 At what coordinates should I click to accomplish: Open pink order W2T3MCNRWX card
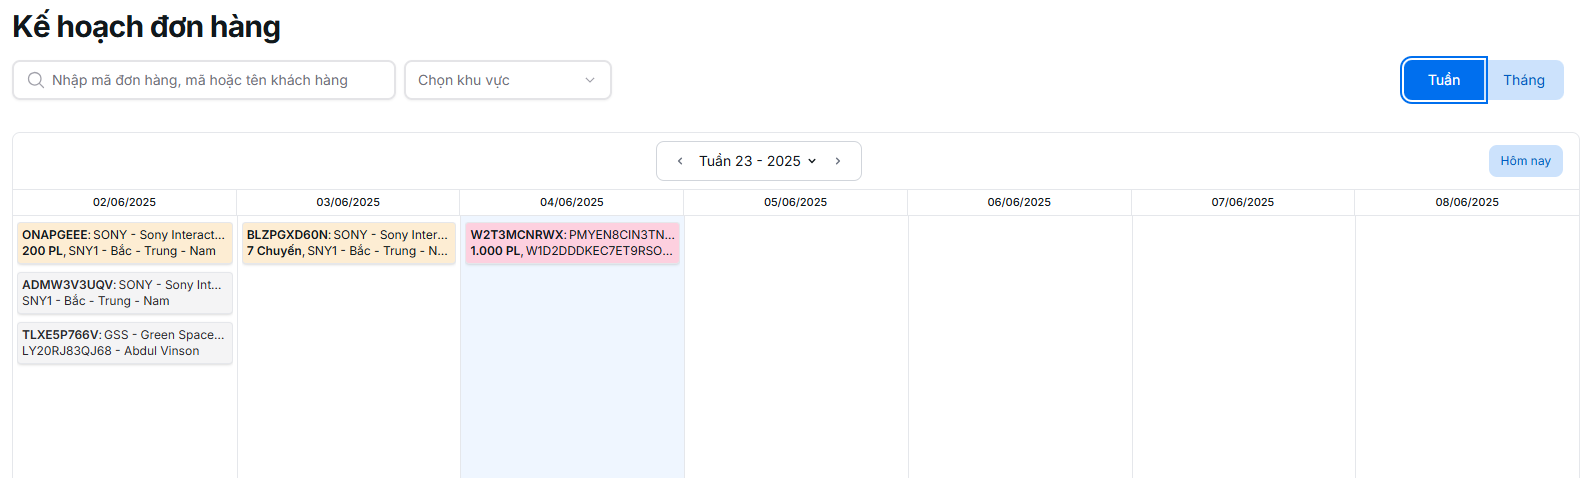572,243
